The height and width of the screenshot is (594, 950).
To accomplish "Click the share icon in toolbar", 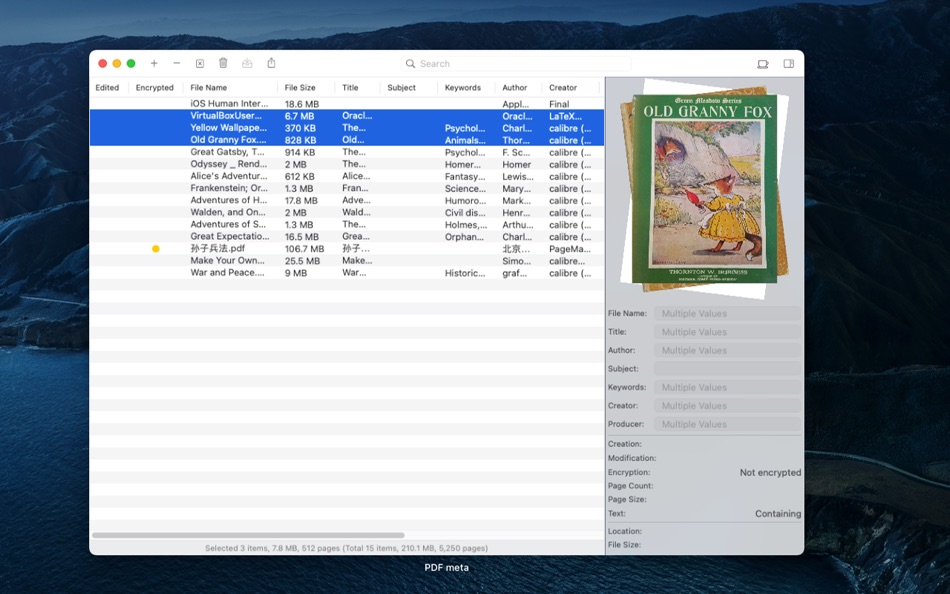I will click(271, 63).
